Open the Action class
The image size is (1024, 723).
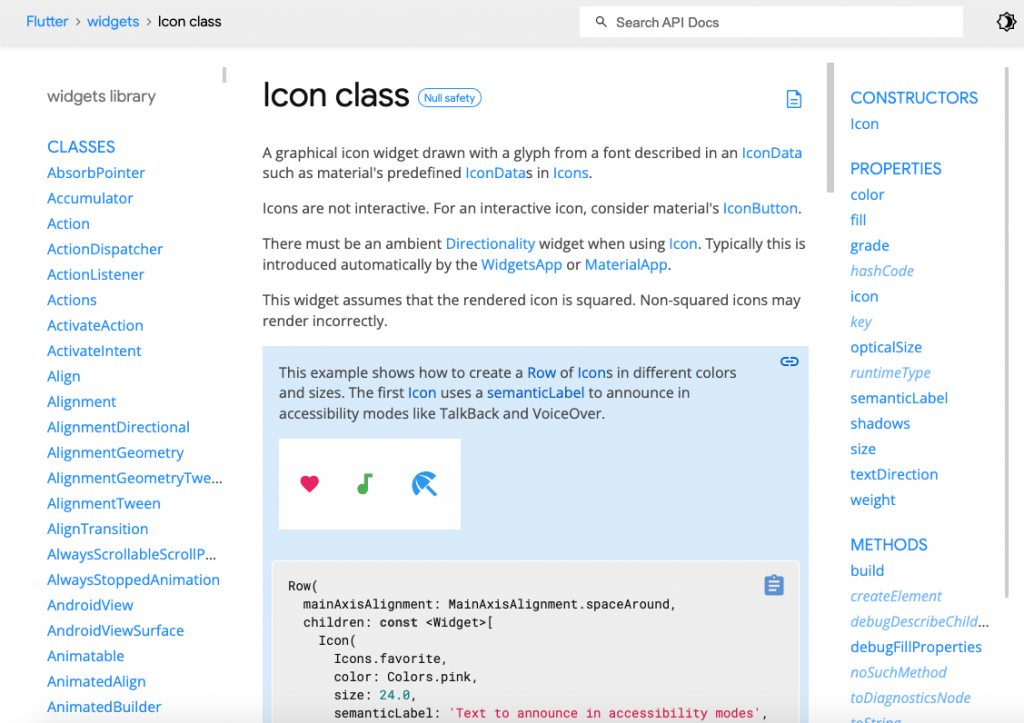[68, 224]
